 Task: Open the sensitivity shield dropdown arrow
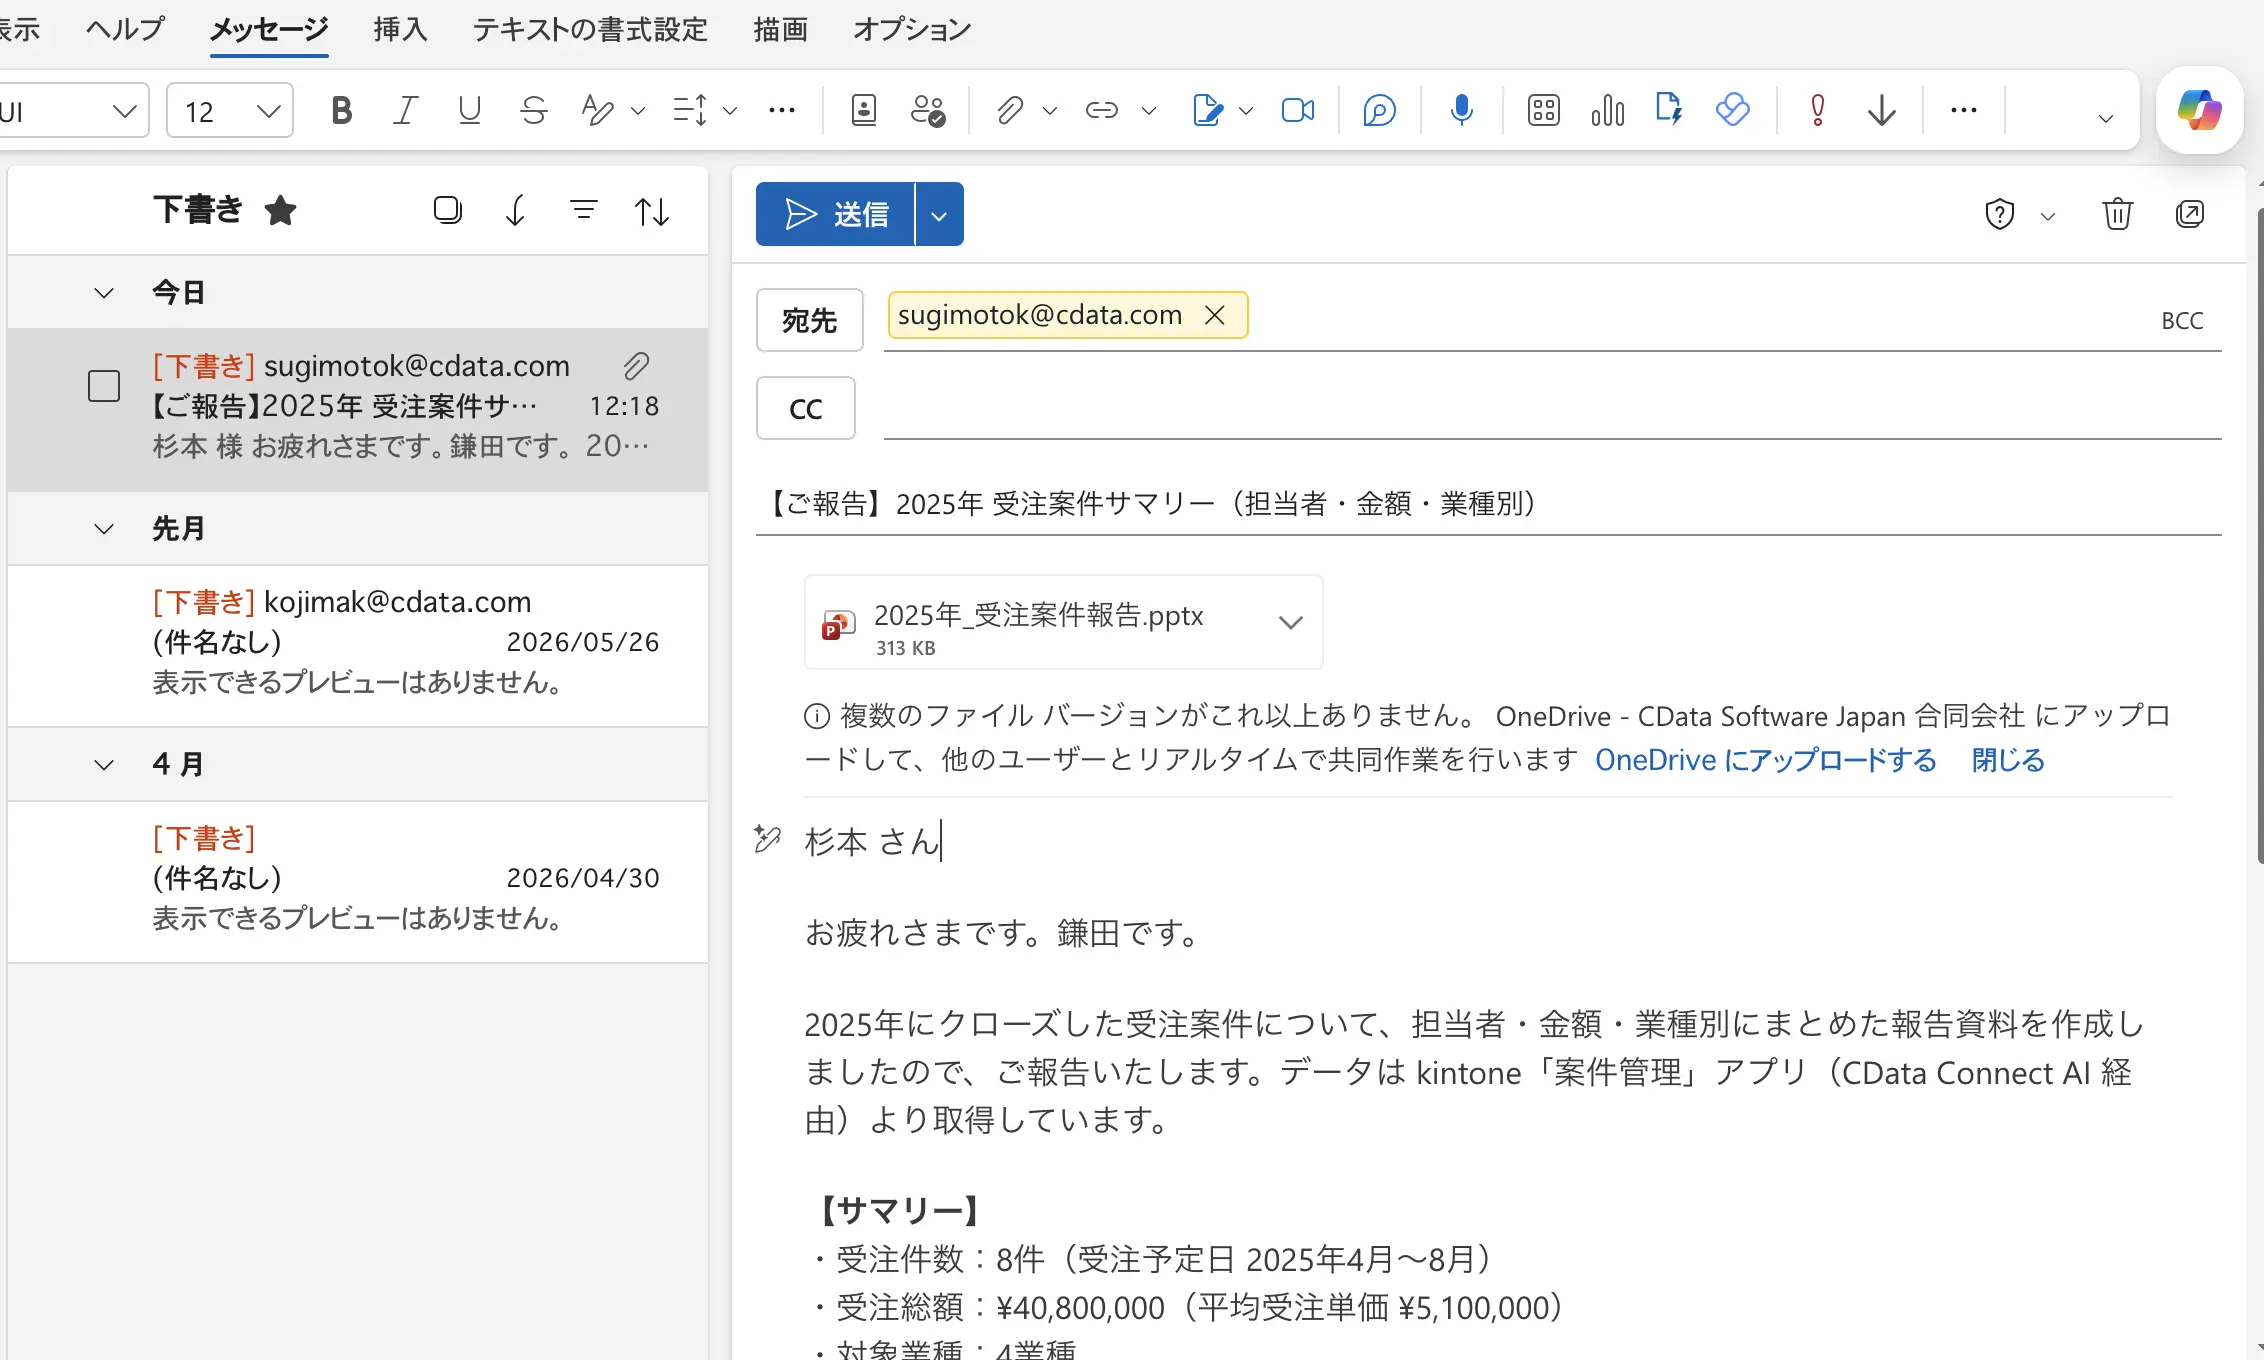(x=2048, y=216)
